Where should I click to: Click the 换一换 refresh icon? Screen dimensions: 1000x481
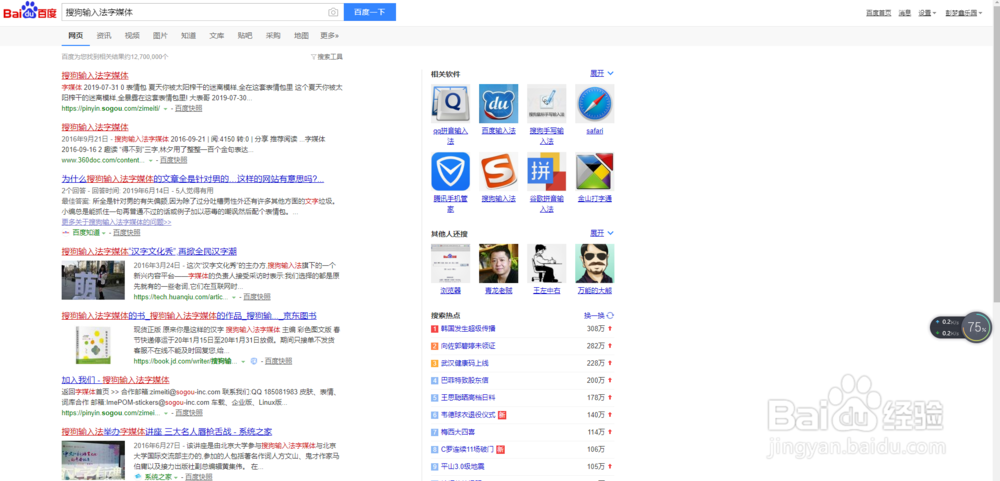pos(610,315)
